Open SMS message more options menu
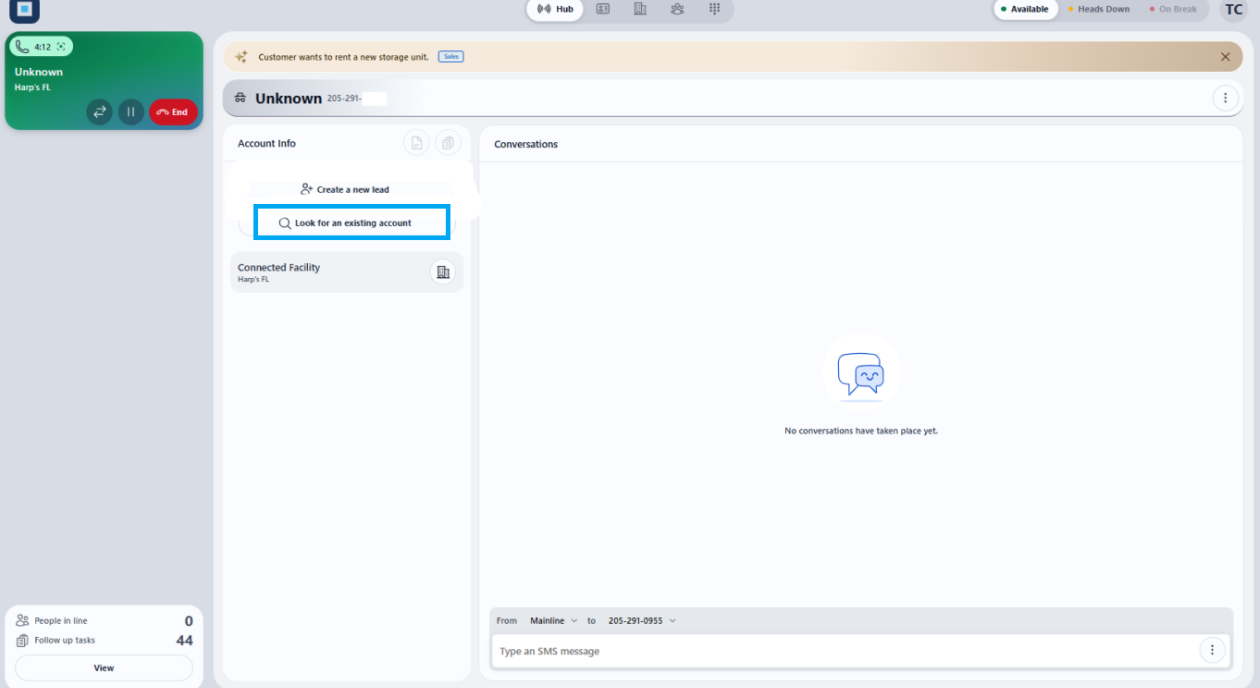The image size is (1260, 688). 1212,650
